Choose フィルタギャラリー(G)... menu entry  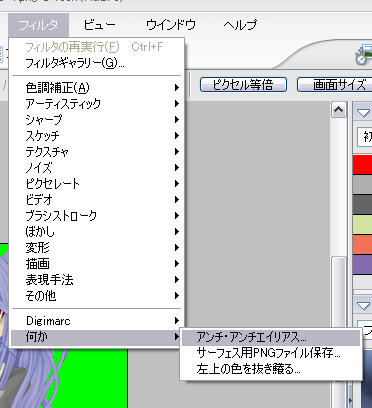click(x=97, y=63)
